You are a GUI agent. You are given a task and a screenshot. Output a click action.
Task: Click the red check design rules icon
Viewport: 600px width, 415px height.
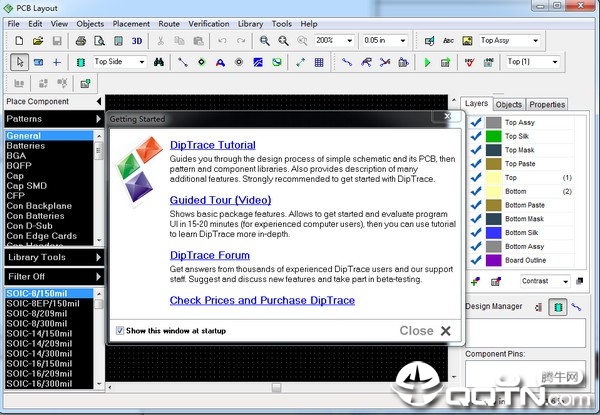tap(470, 62)
